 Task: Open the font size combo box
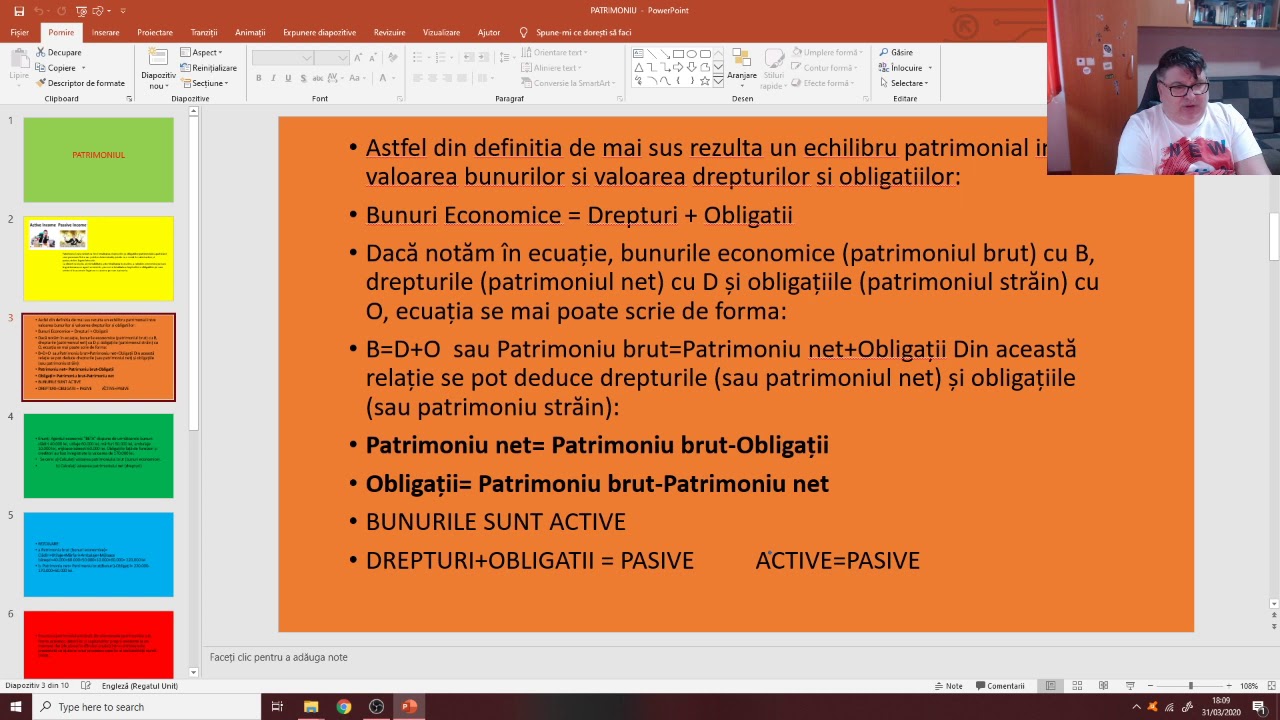331,58
